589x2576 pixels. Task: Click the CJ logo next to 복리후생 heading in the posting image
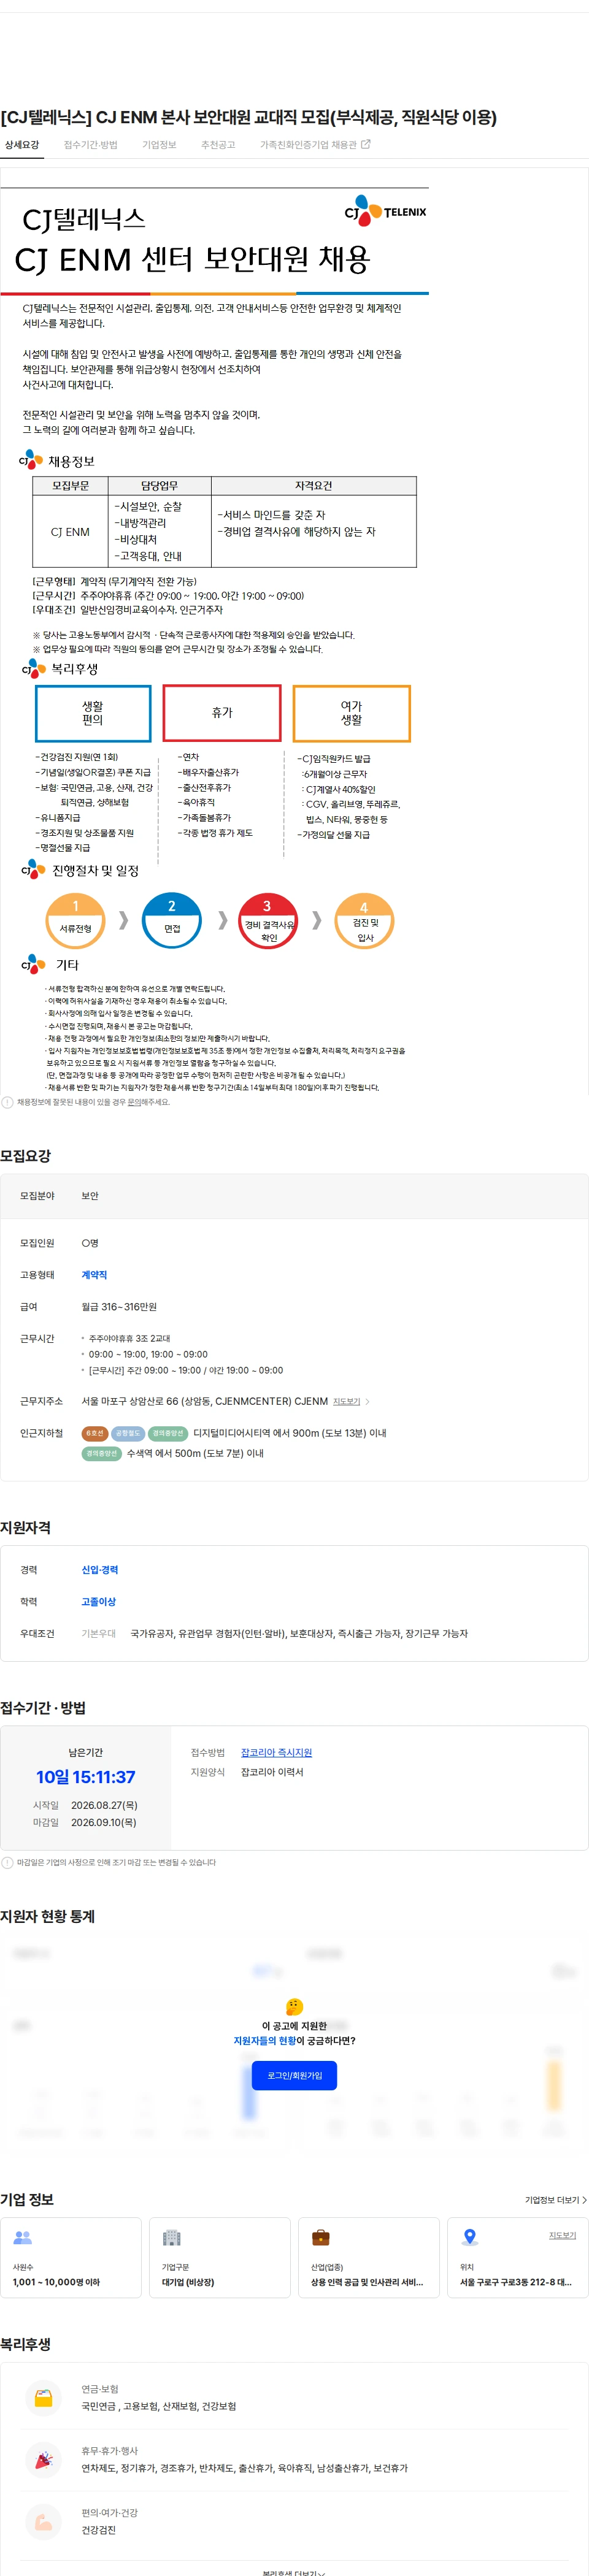coord(33,668)
